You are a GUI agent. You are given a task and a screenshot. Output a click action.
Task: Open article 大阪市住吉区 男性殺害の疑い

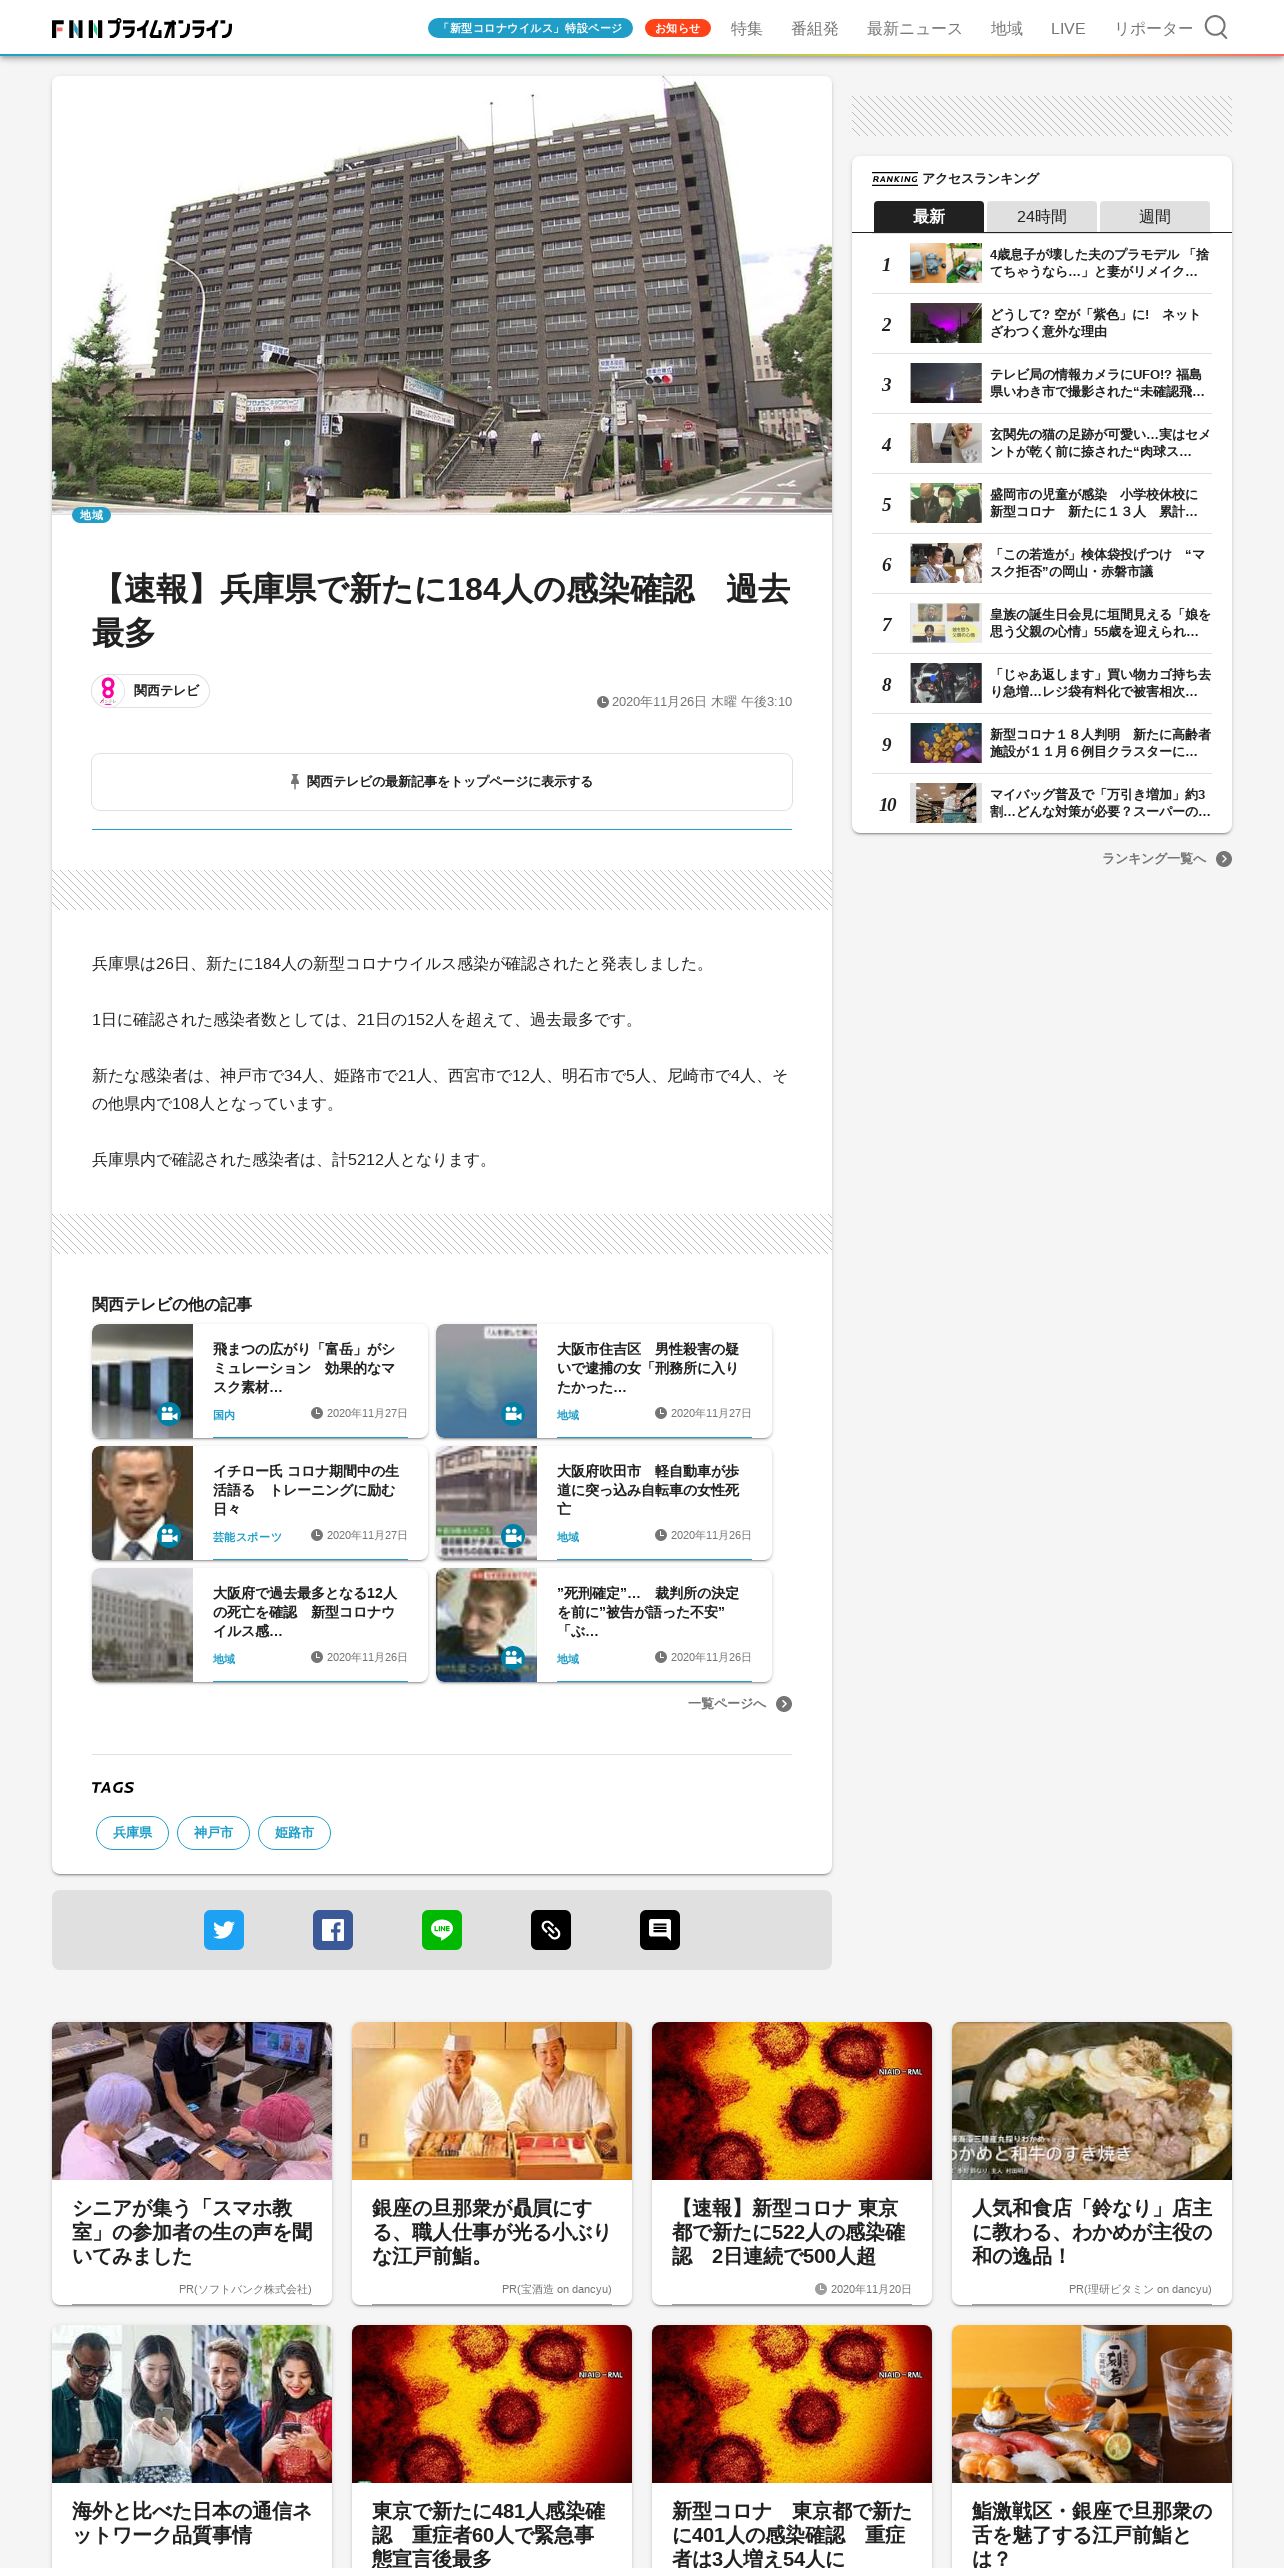(604, 1381)
